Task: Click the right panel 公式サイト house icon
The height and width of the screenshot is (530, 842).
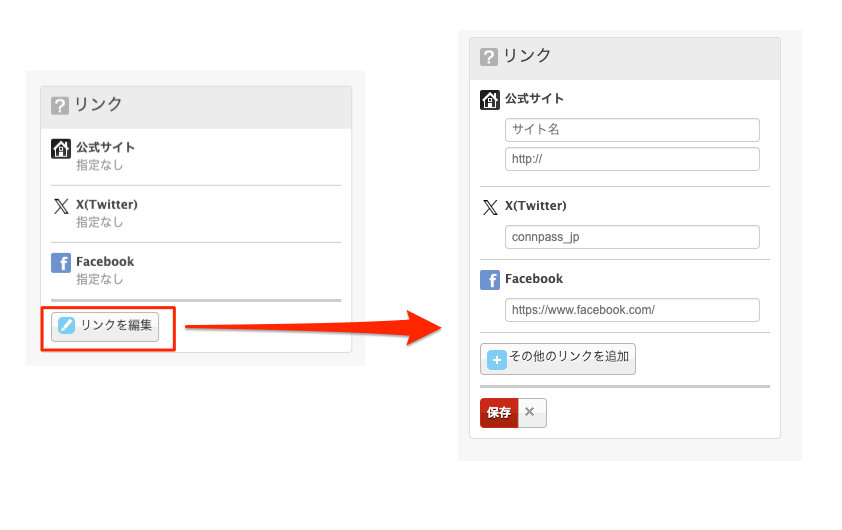Action: pos(490,100)
